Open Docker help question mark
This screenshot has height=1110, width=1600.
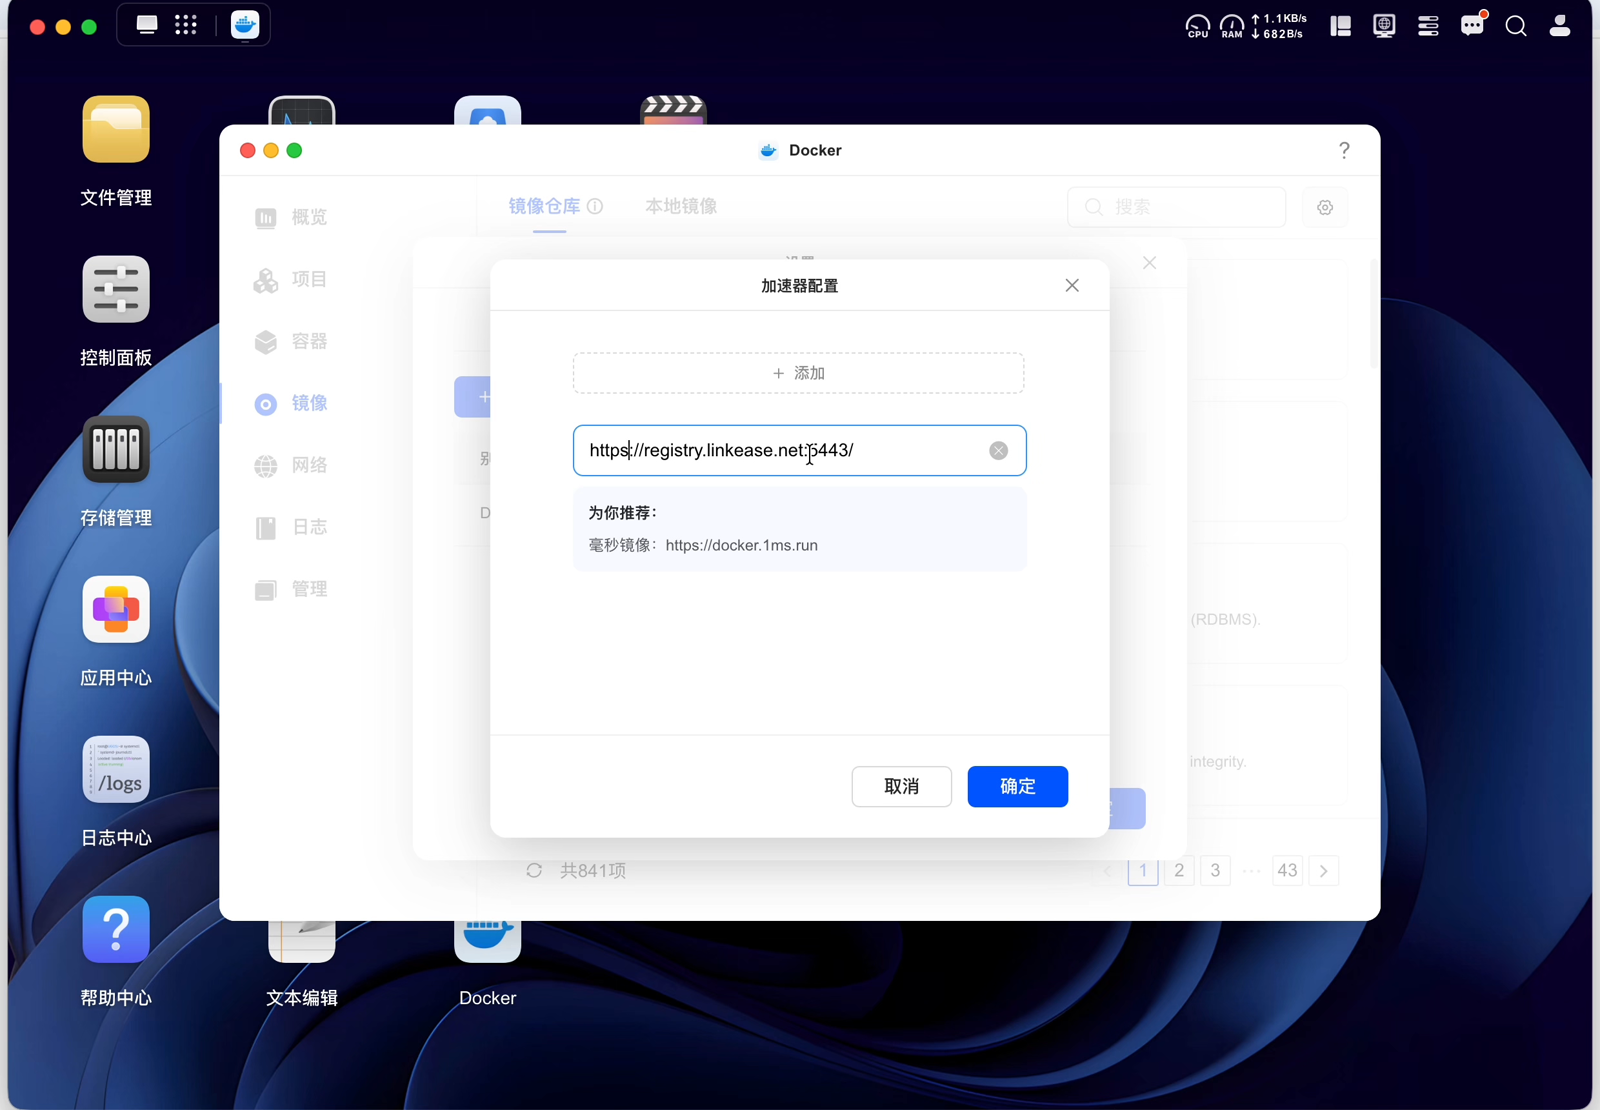[1344, 150]
